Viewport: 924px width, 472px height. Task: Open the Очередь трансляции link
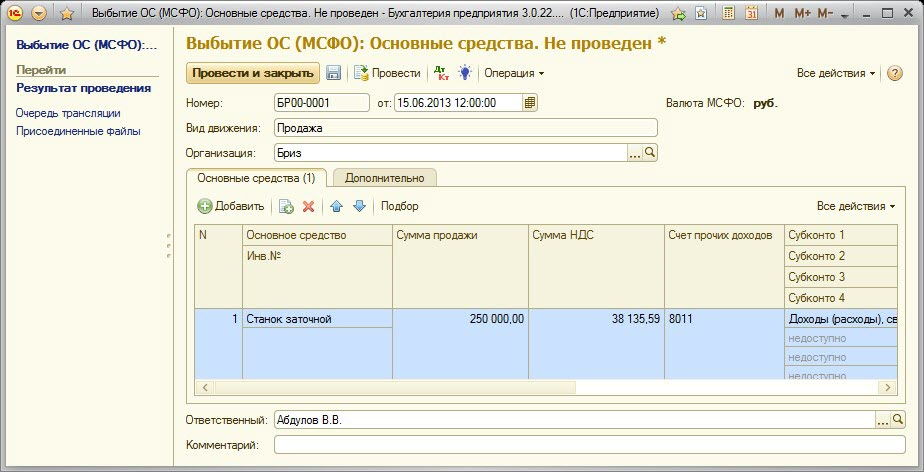tap(68, 113)
